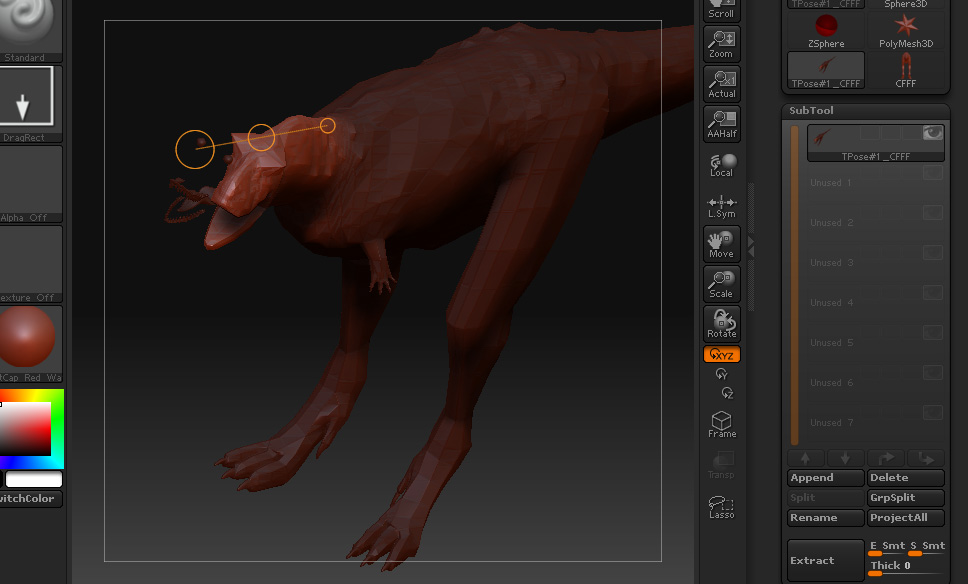Screen dimensions: 968x584
Task: Toggle visibility eye of TPose#1_CFFF subtool
Action: (x=933, y=132)
